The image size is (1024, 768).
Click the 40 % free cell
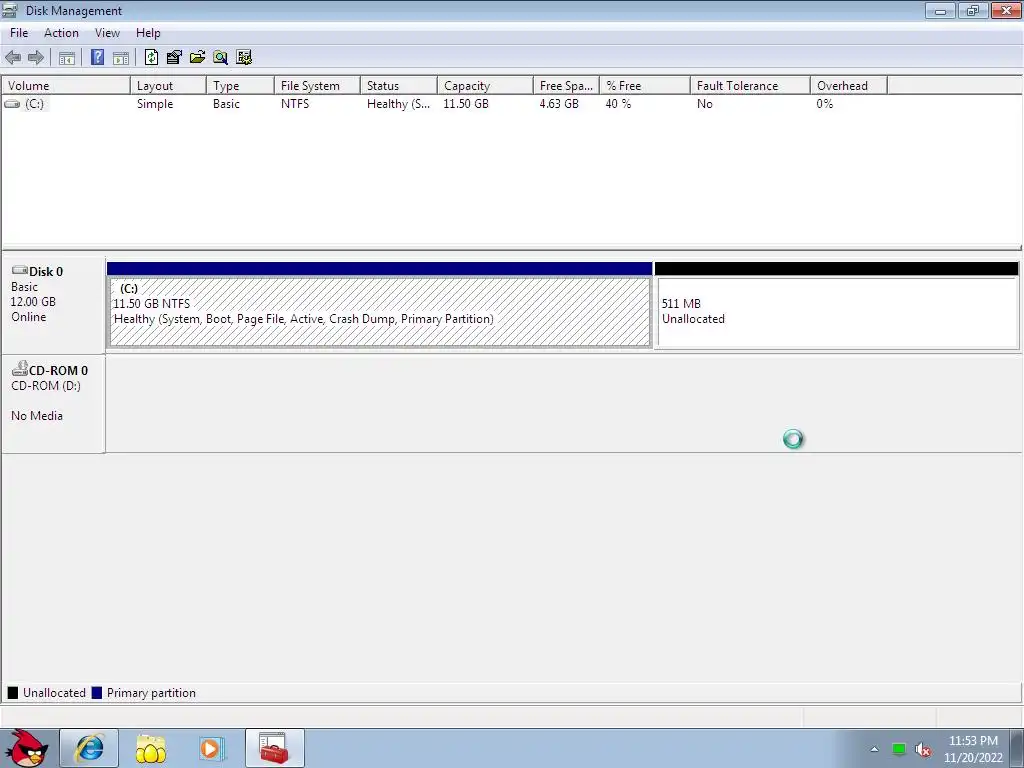[618, 104]
